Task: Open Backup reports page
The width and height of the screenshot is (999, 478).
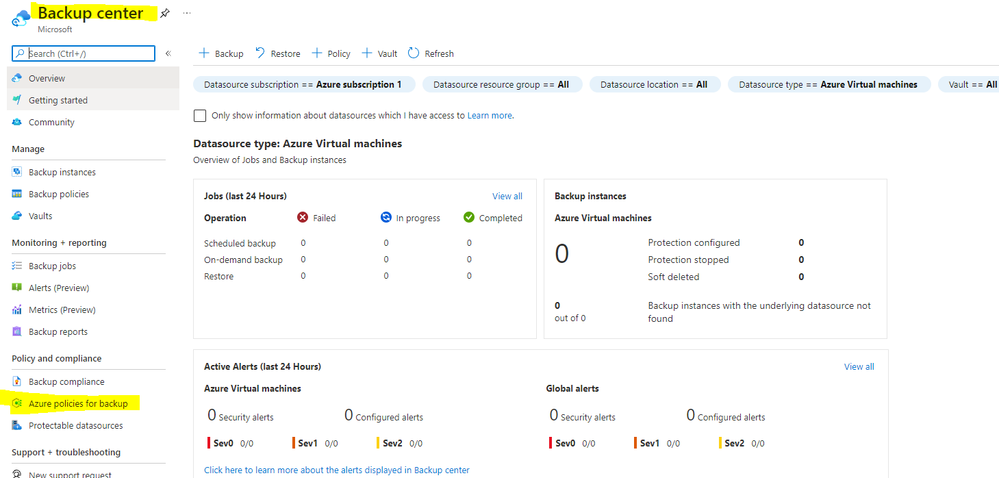Action: pos(58,331)
